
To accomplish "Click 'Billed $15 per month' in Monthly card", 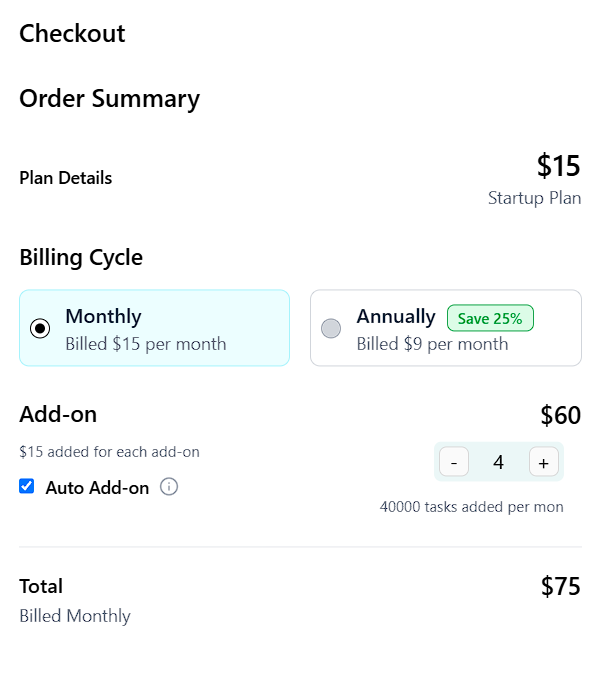I will tap(145, 344).
